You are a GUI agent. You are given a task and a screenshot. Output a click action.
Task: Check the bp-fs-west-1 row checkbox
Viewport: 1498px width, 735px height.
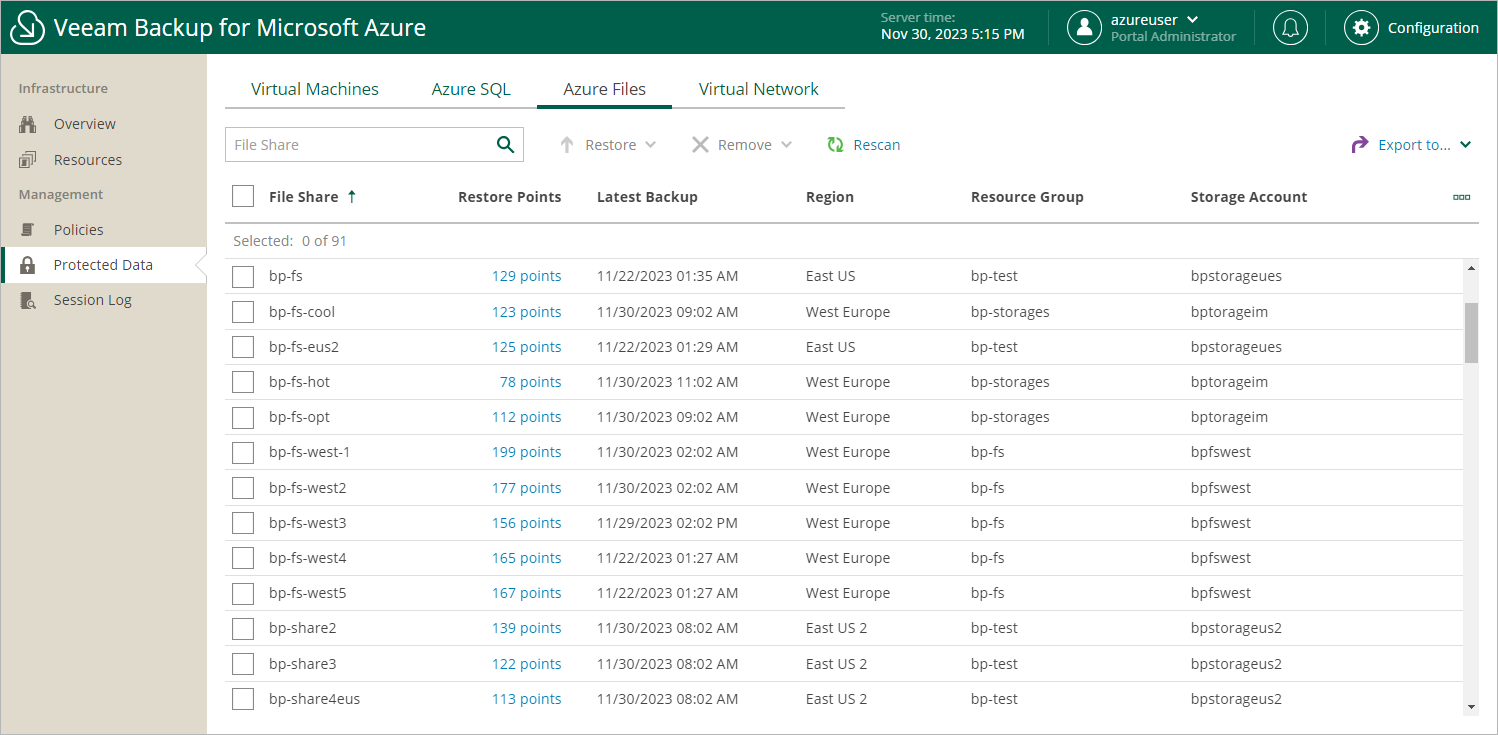pyautogui.click(x=243, y=453)
